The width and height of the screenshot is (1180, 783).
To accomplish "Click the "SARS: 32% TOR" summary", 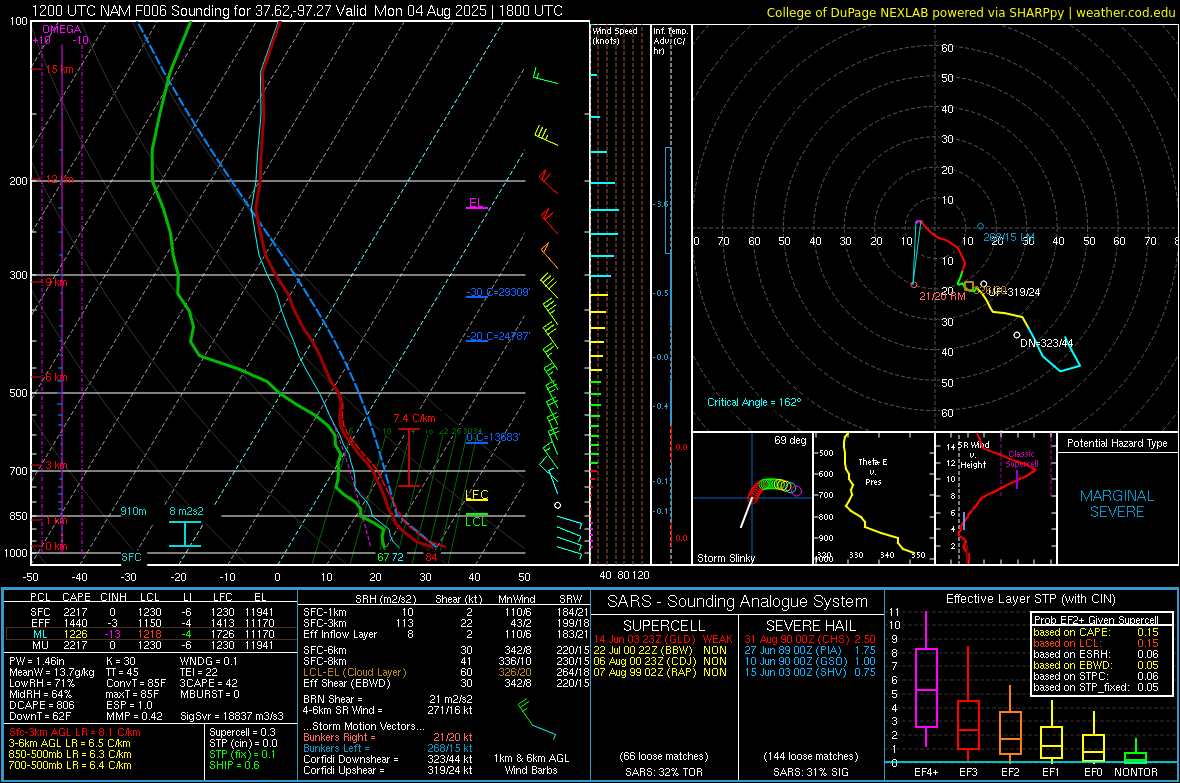I will tap(663, 772).
